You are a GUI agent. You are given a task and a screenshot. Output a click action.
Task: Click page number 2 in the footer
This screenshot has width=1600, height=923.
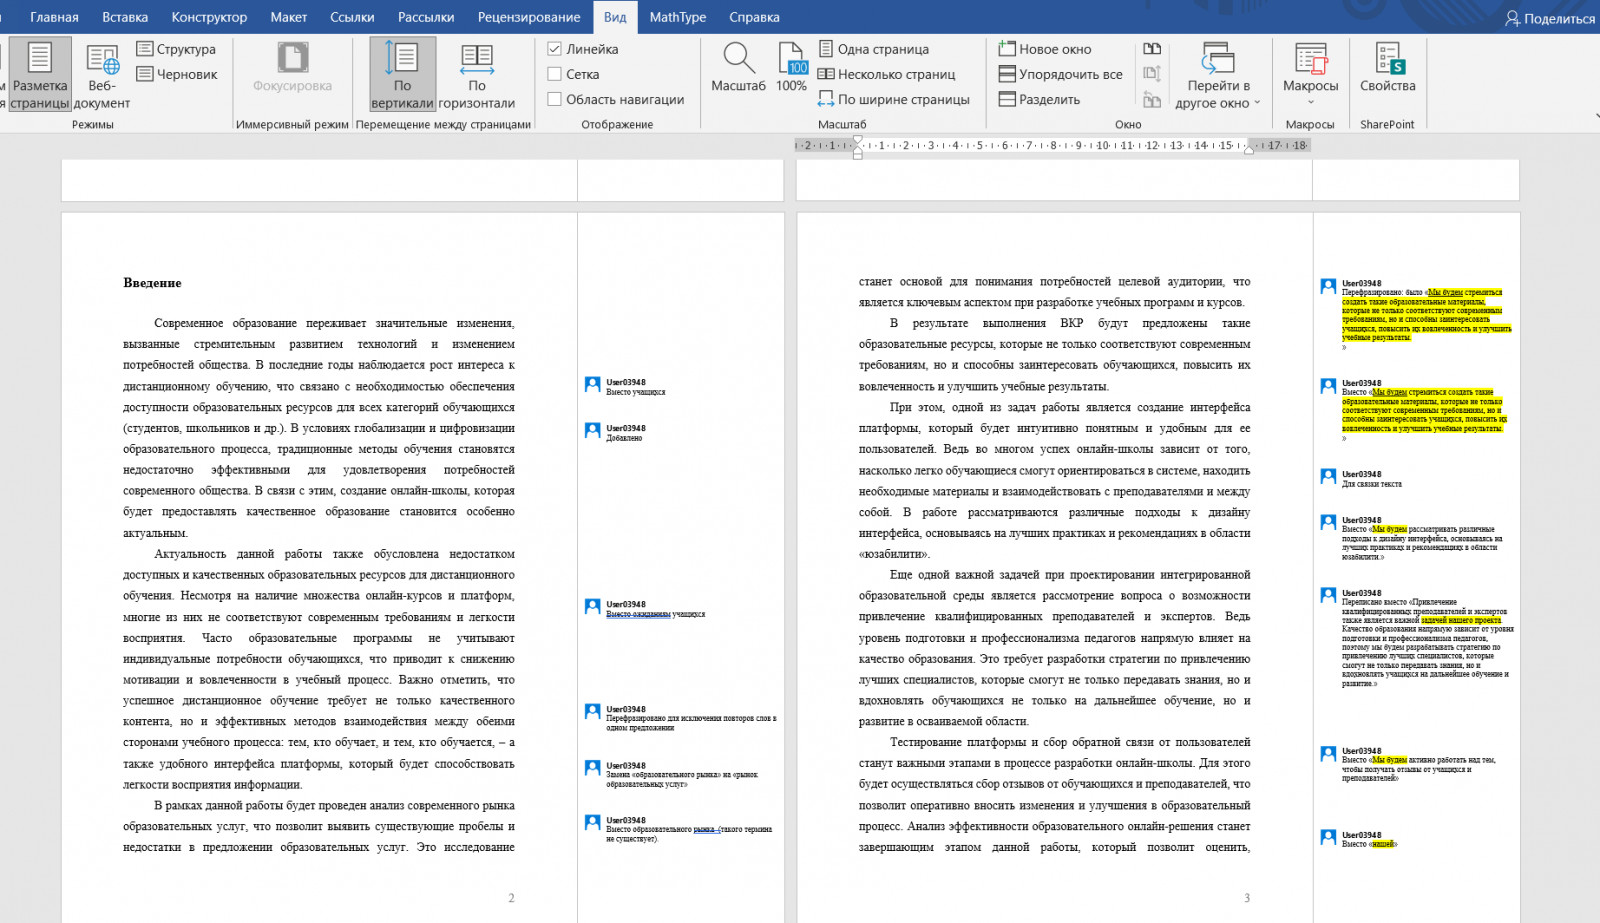pos(511,898)
